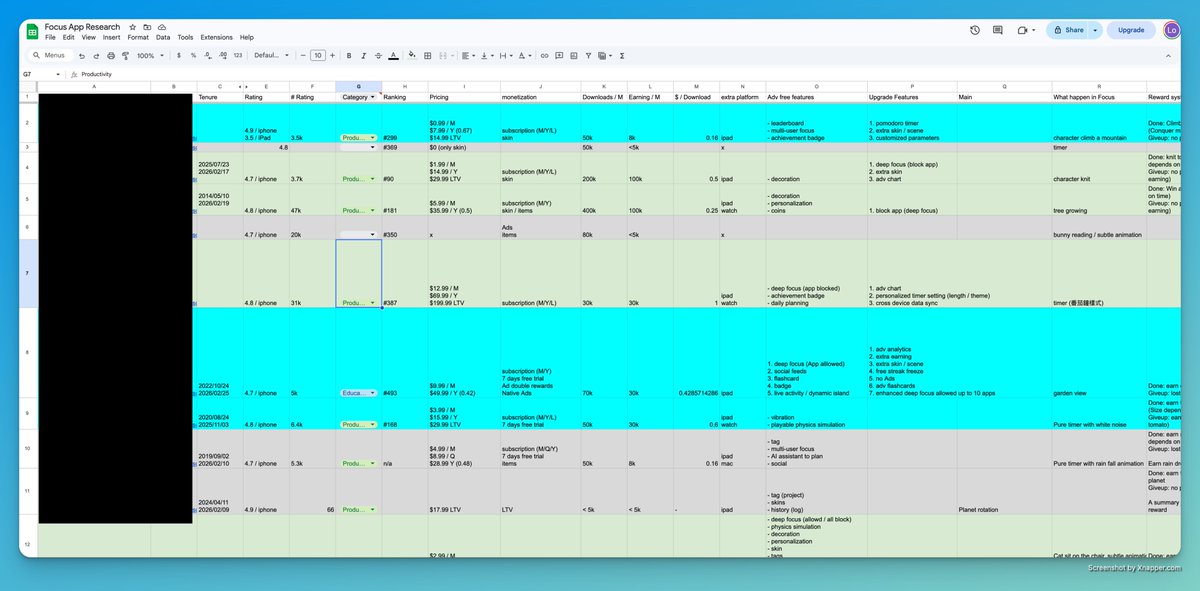Insert a comment from the toolbar
The width and height of the screenshot is (1200, 591).
[559, 55]
